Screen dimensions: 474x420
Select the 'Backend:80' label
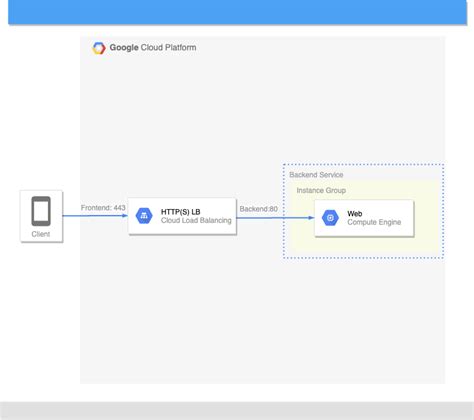259,209
